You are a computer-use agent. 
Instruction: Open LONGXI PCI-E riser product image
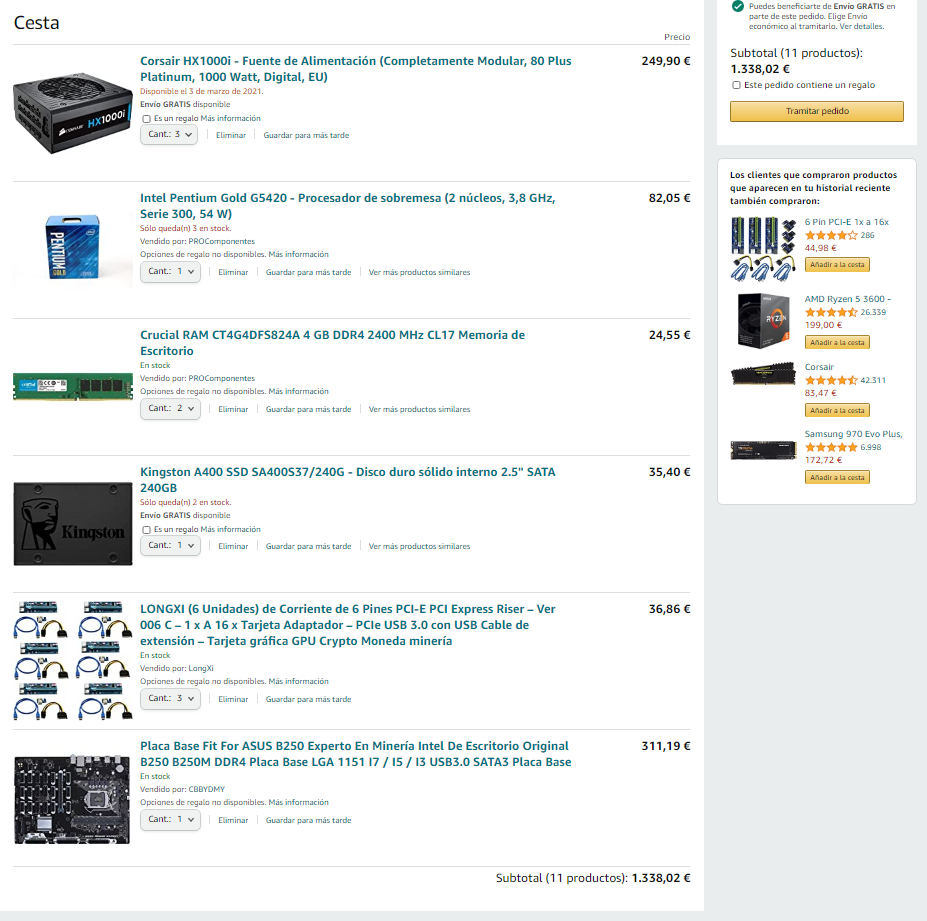(x=73, y=660)
